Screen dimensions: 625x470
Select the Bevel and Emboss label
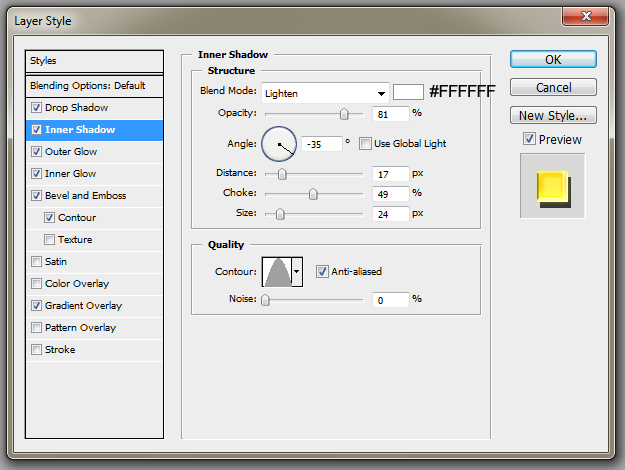(86, 195)
